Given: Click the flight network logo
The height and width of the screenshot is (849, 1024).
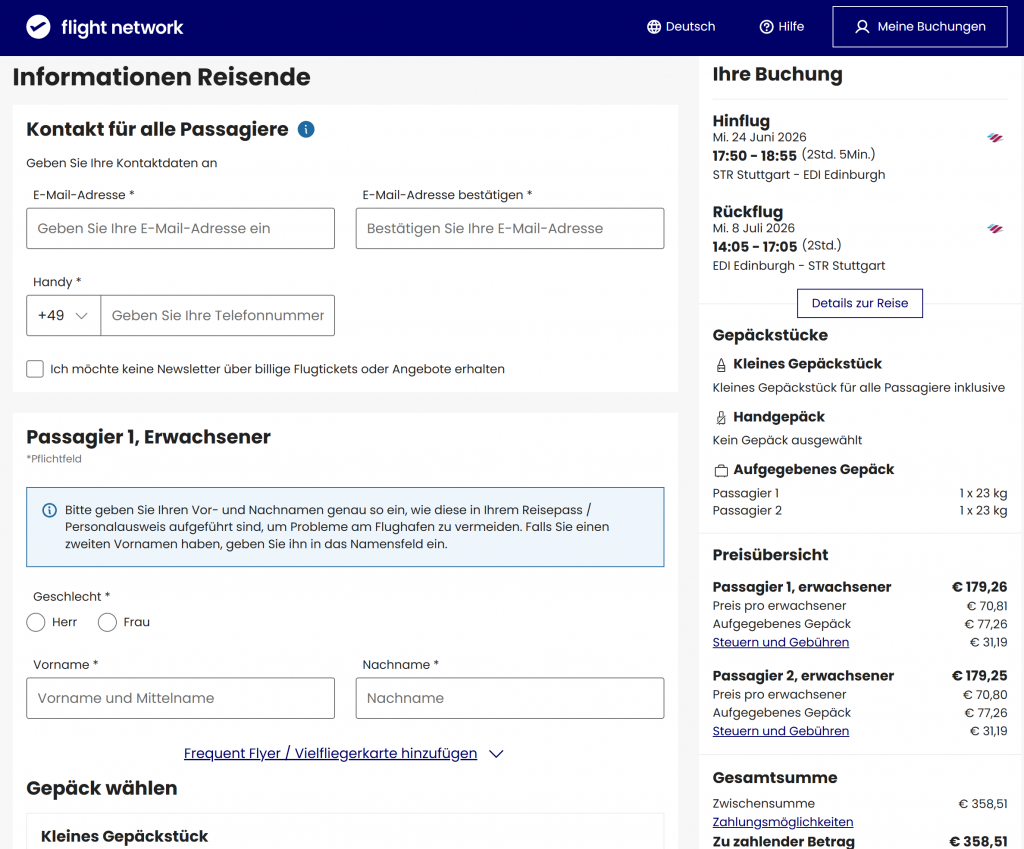Looking at the screenshot, I should coord(105,27).
